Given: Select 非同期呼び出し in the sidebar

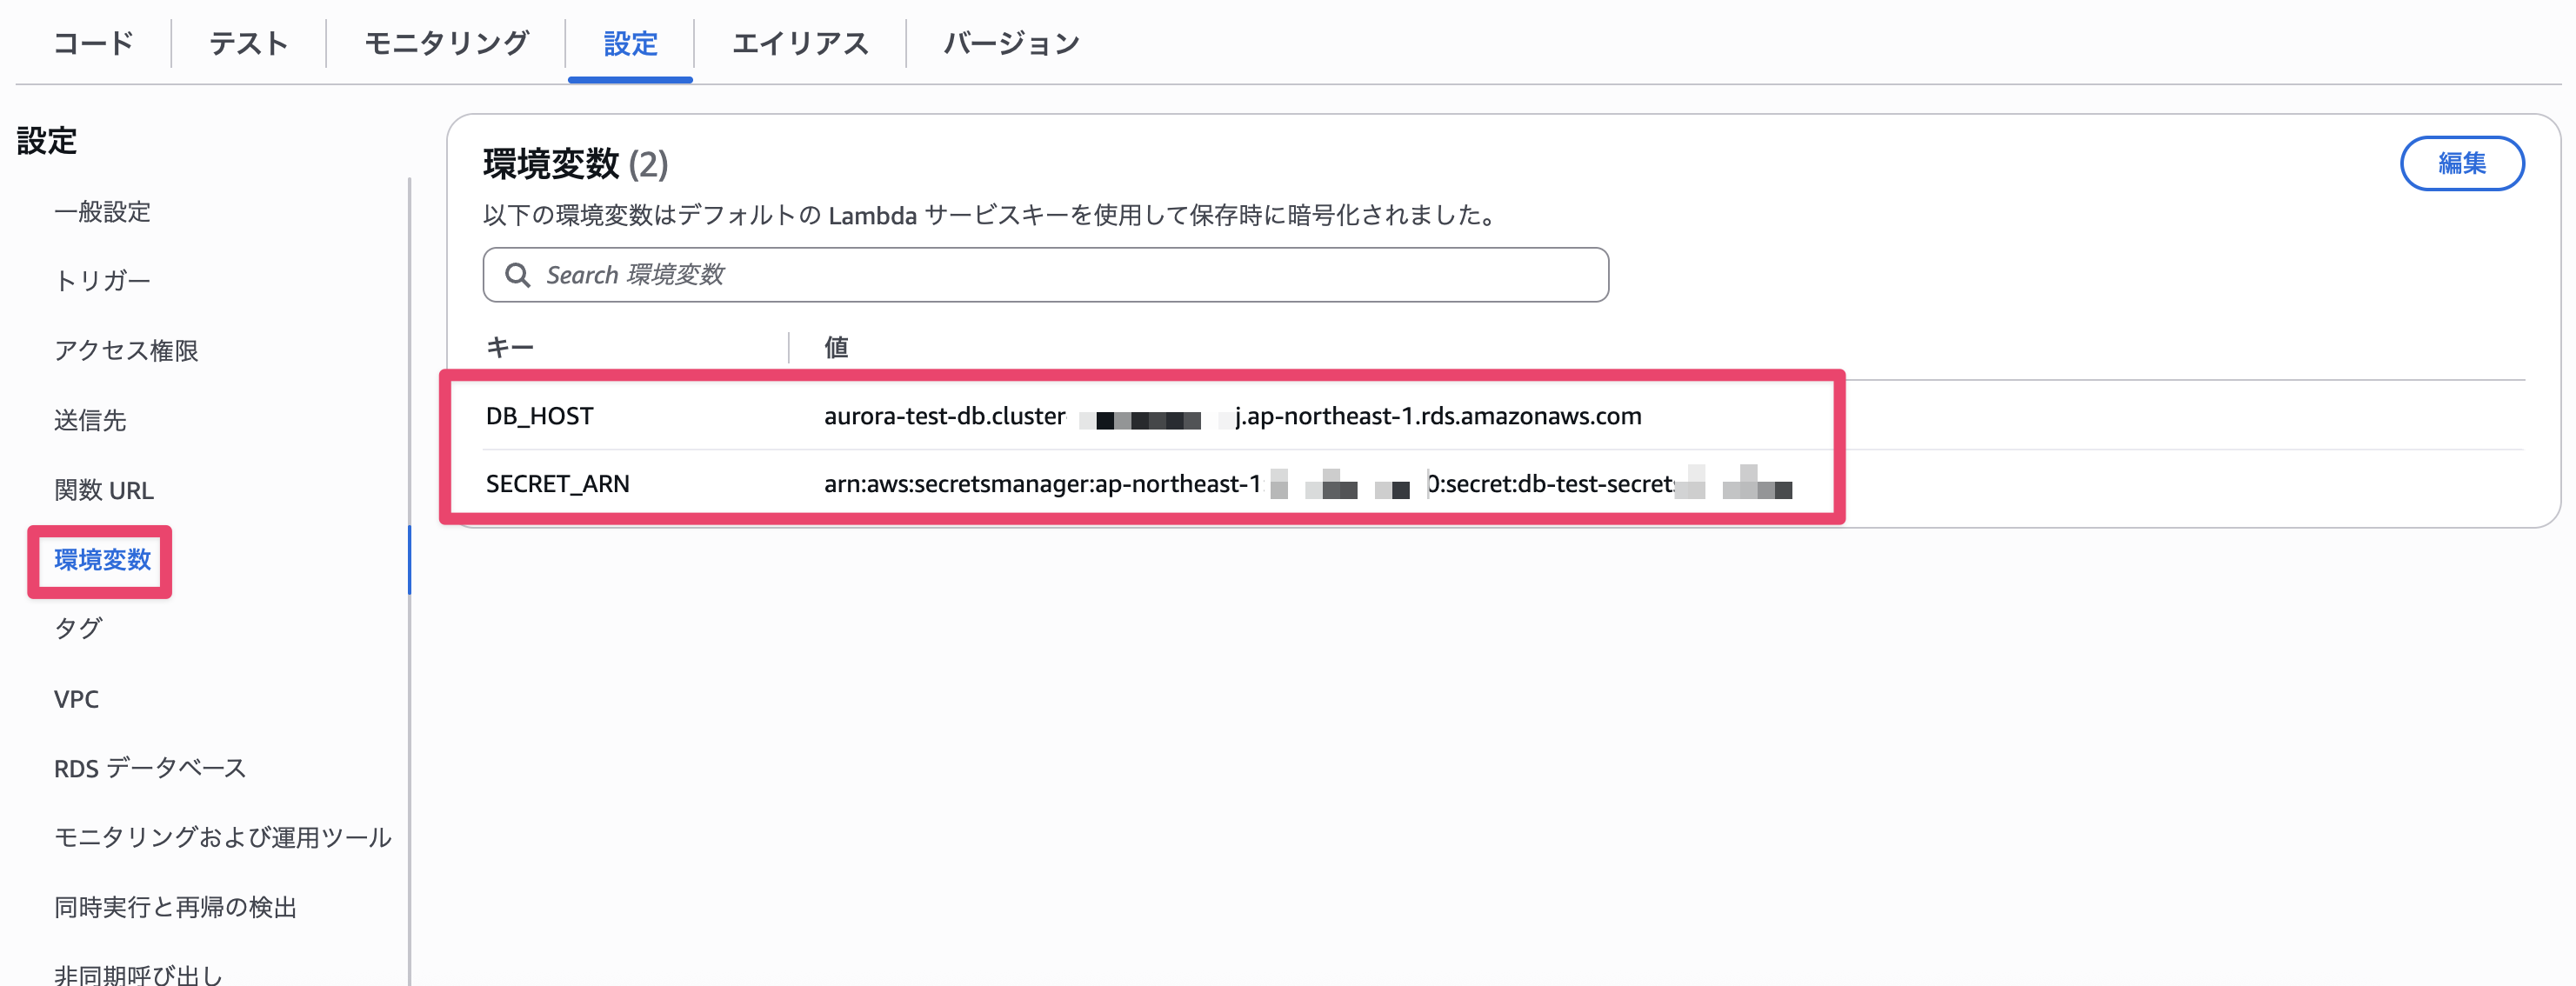Looking at the screenshot, I should 138,974.
